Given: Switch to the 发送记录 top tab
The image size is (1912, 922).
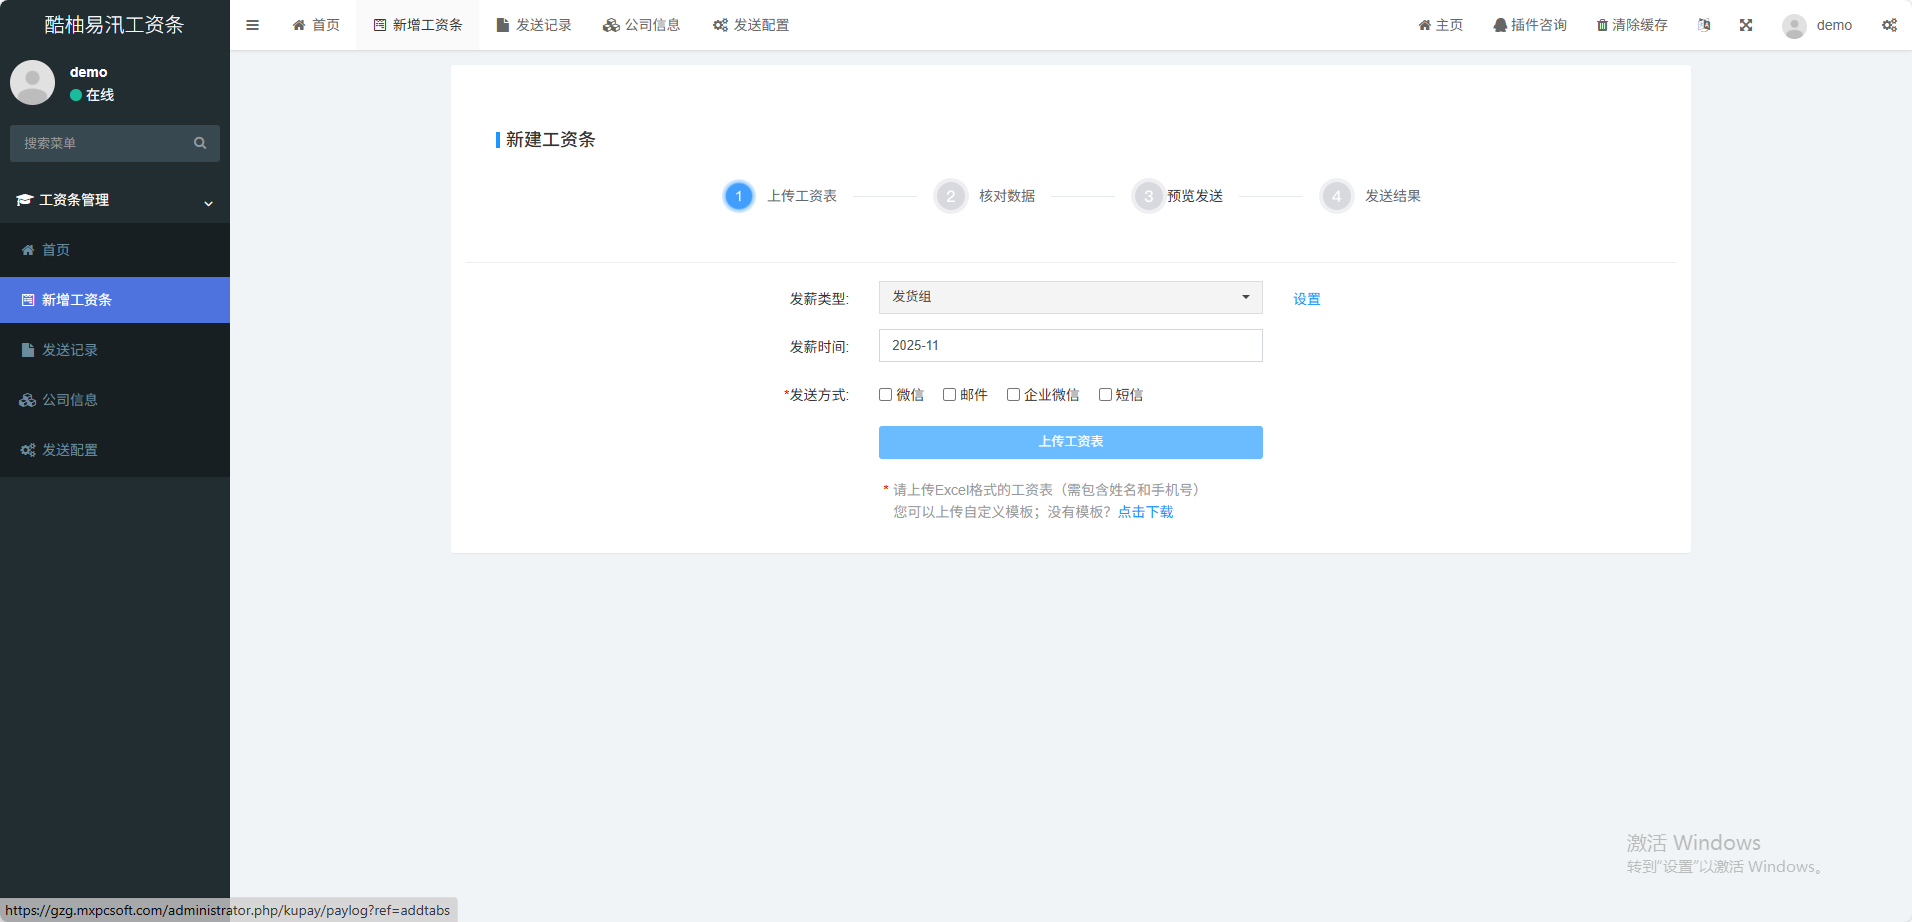Looking at the screenshot, I should pos(534,25).
